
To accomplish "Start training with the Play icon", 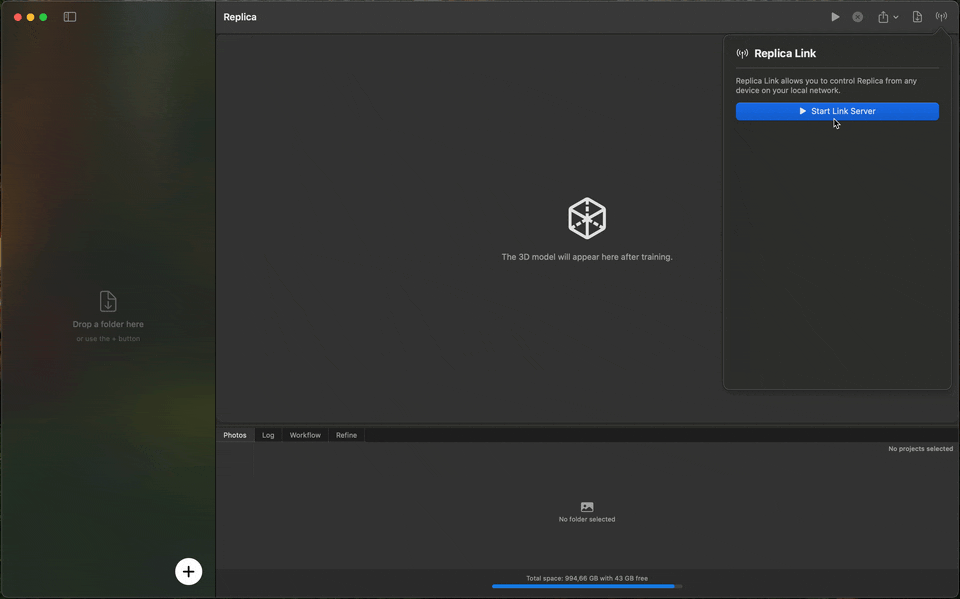I will tap(835, 16).
